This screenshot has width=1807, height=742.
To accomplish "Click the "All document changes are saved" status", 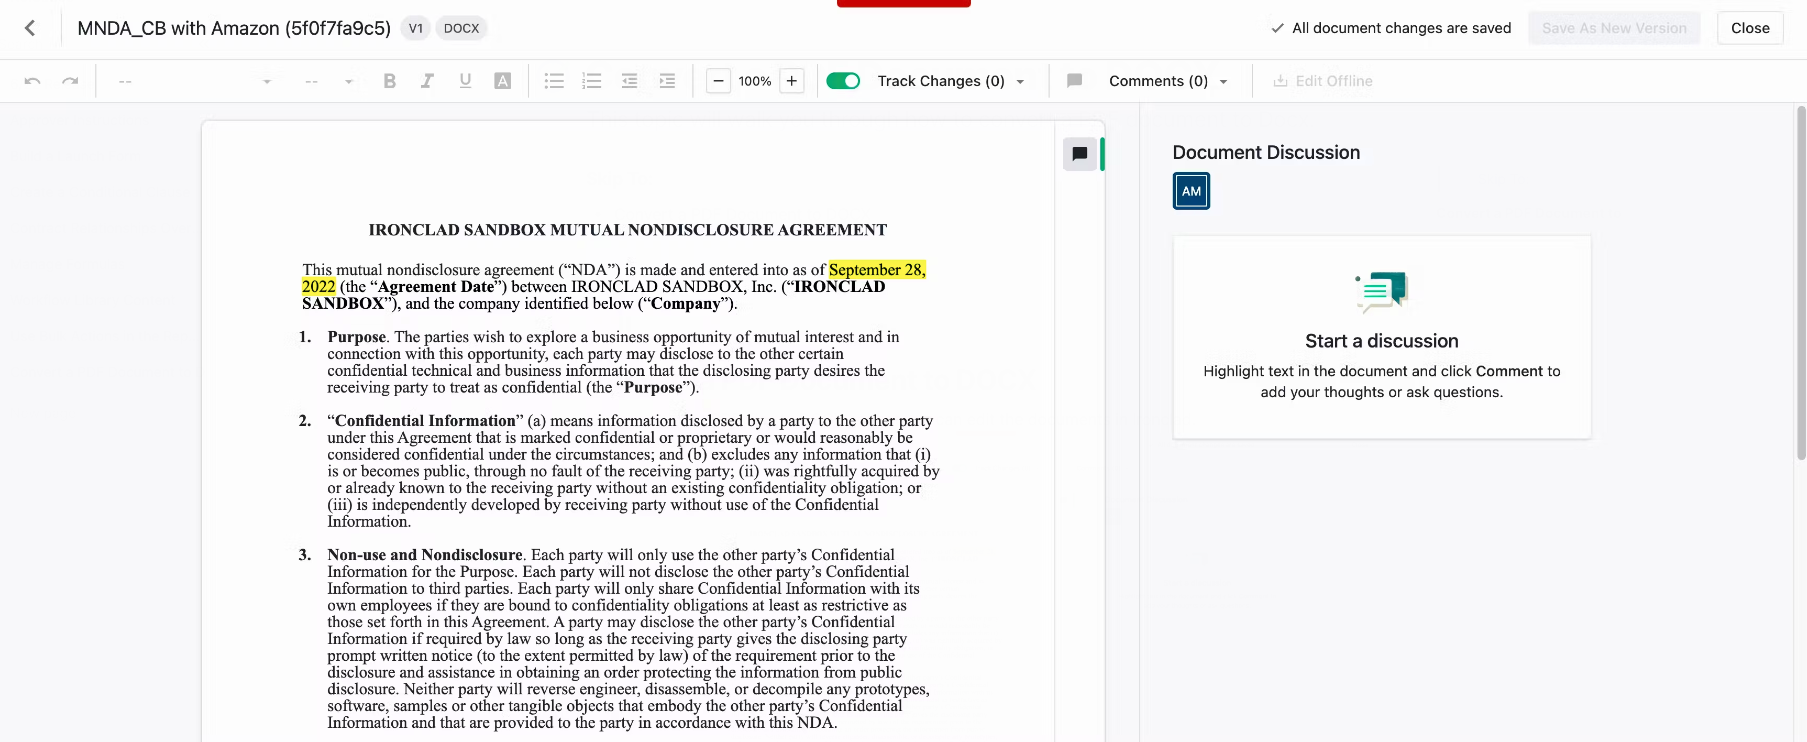I will [1401, 28].
